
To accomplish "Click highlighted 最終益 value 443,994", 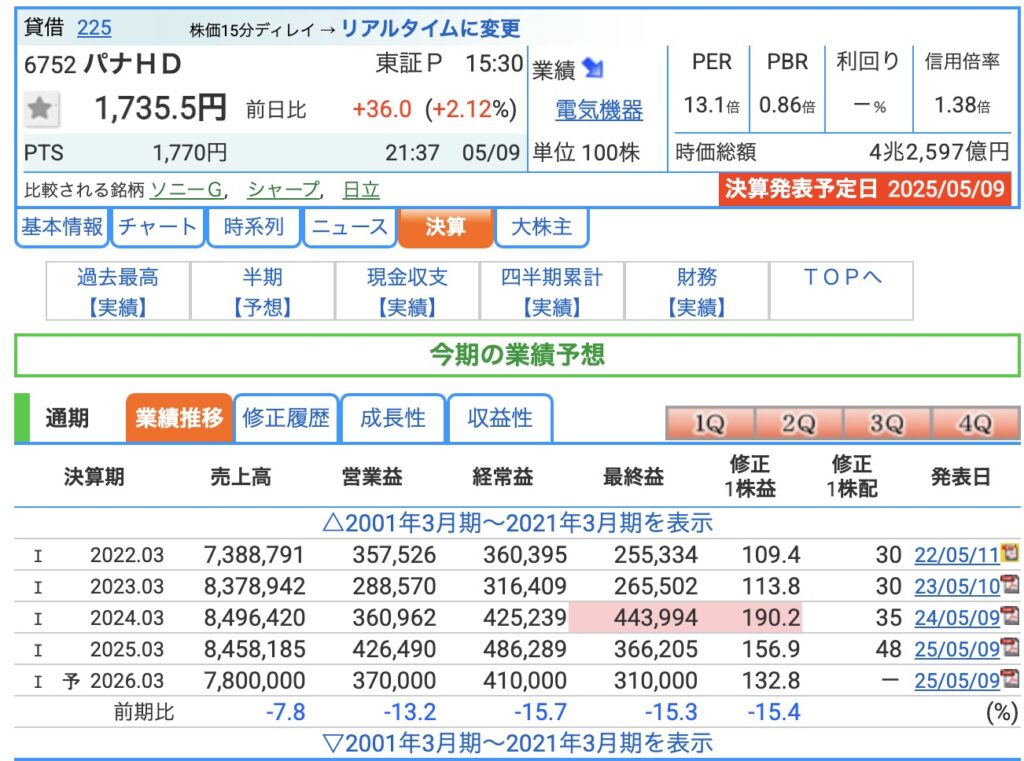I will point(656,617).
